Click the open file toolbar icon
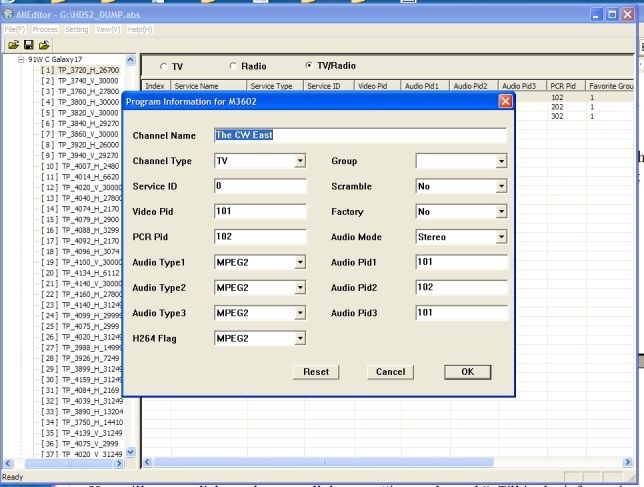 pyautogui.click(x=14, y=45)
